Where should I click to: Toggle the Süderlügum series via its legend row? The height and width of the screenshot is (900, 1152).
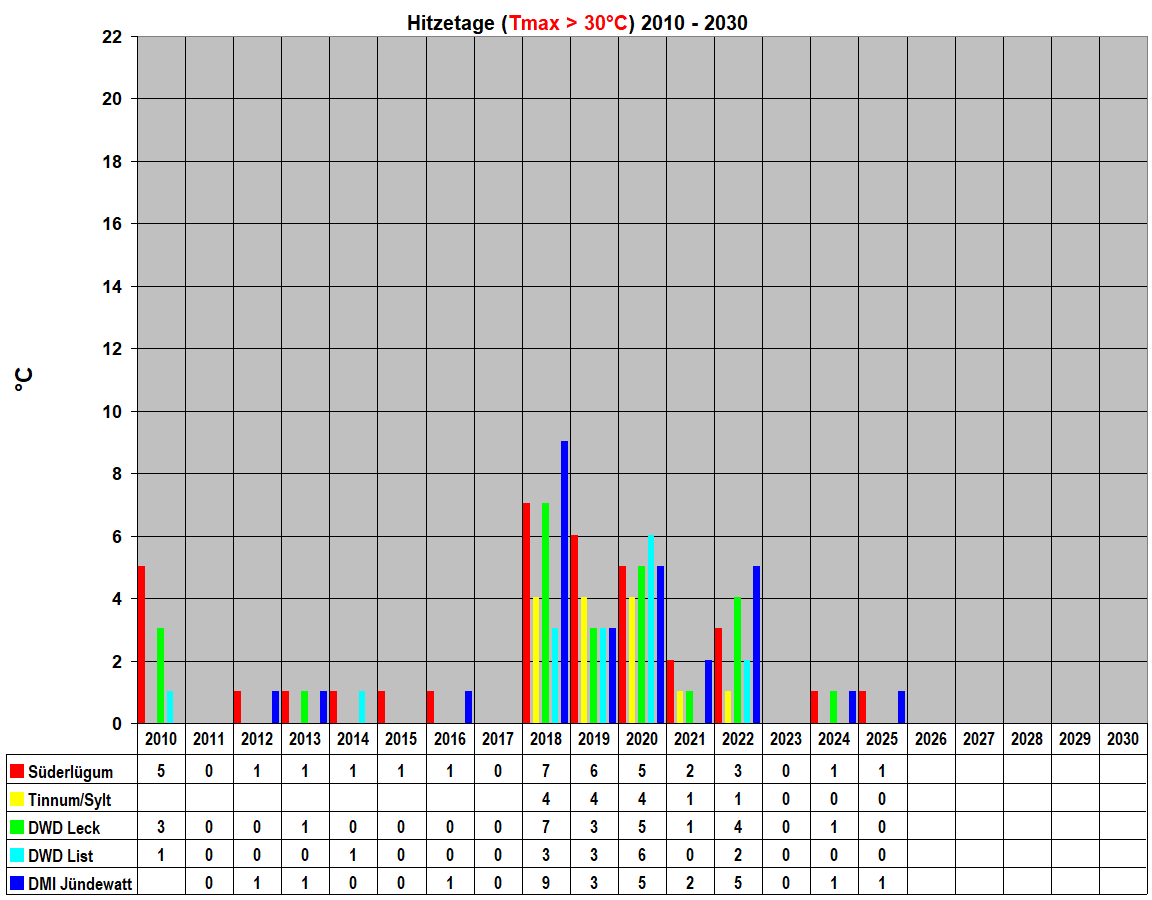click(x=65, y=771)
